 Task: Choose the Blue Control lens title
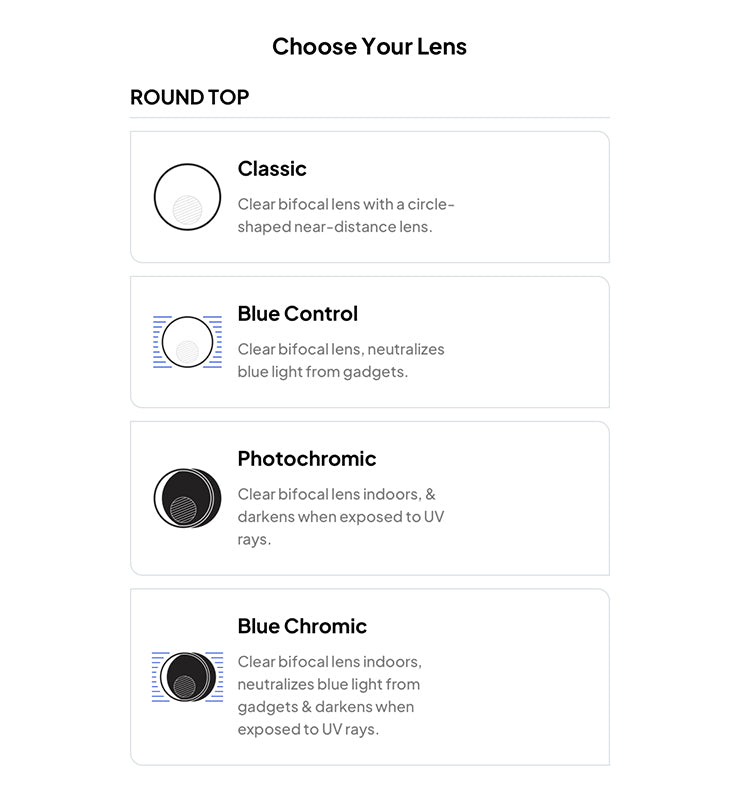pyautogui.click(x=297, y=313)
